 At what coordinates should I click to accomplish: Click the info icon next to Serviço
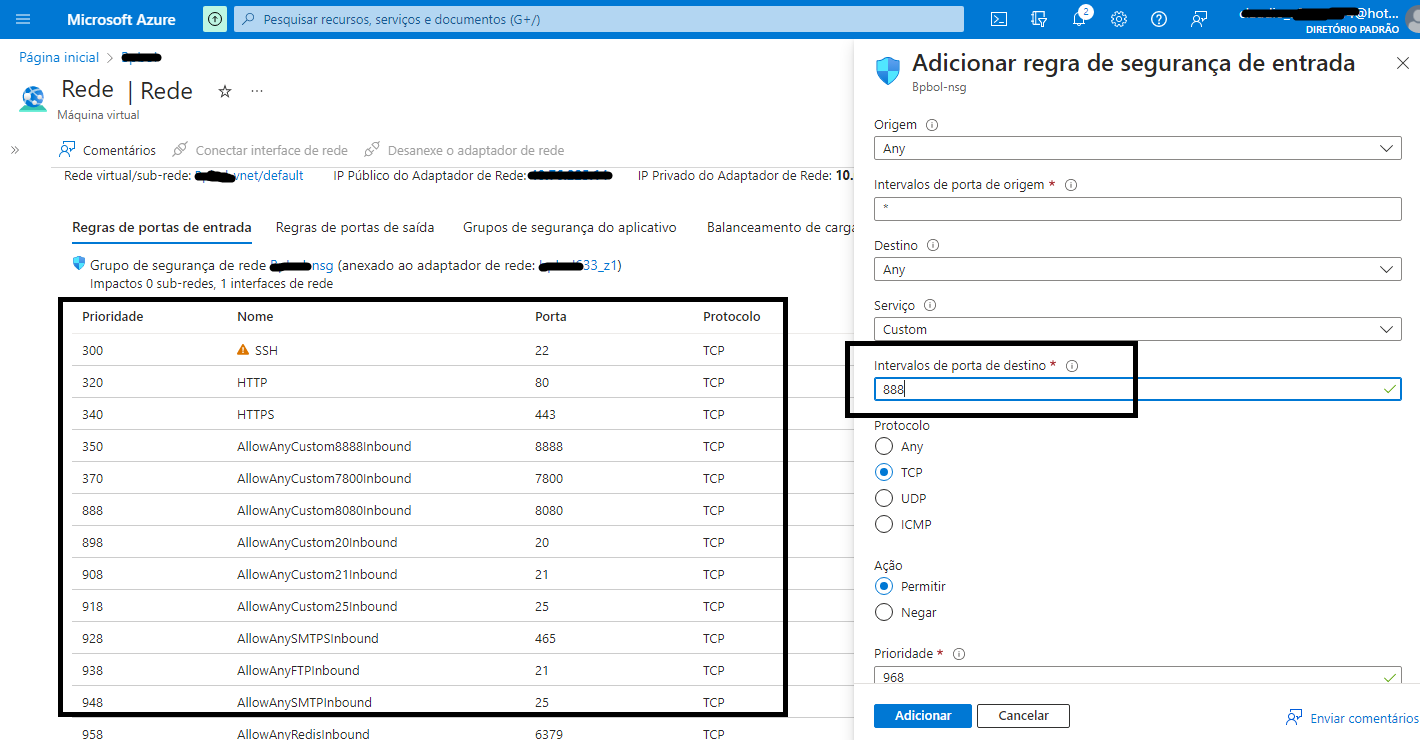(932, 305)
